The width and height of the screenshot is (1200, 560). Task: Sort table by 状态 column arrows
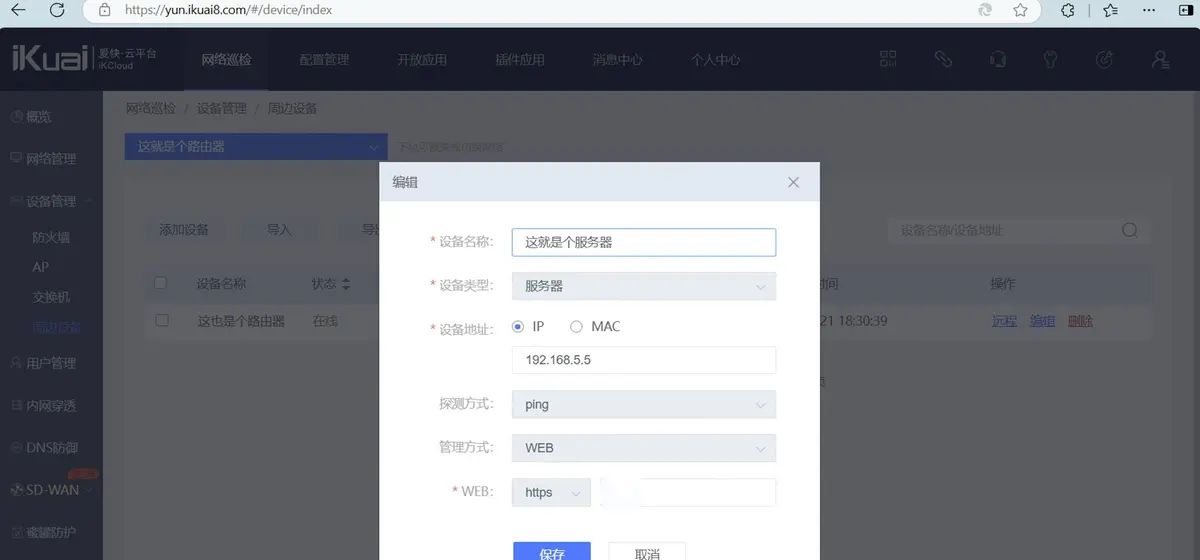tap(346, 284)
